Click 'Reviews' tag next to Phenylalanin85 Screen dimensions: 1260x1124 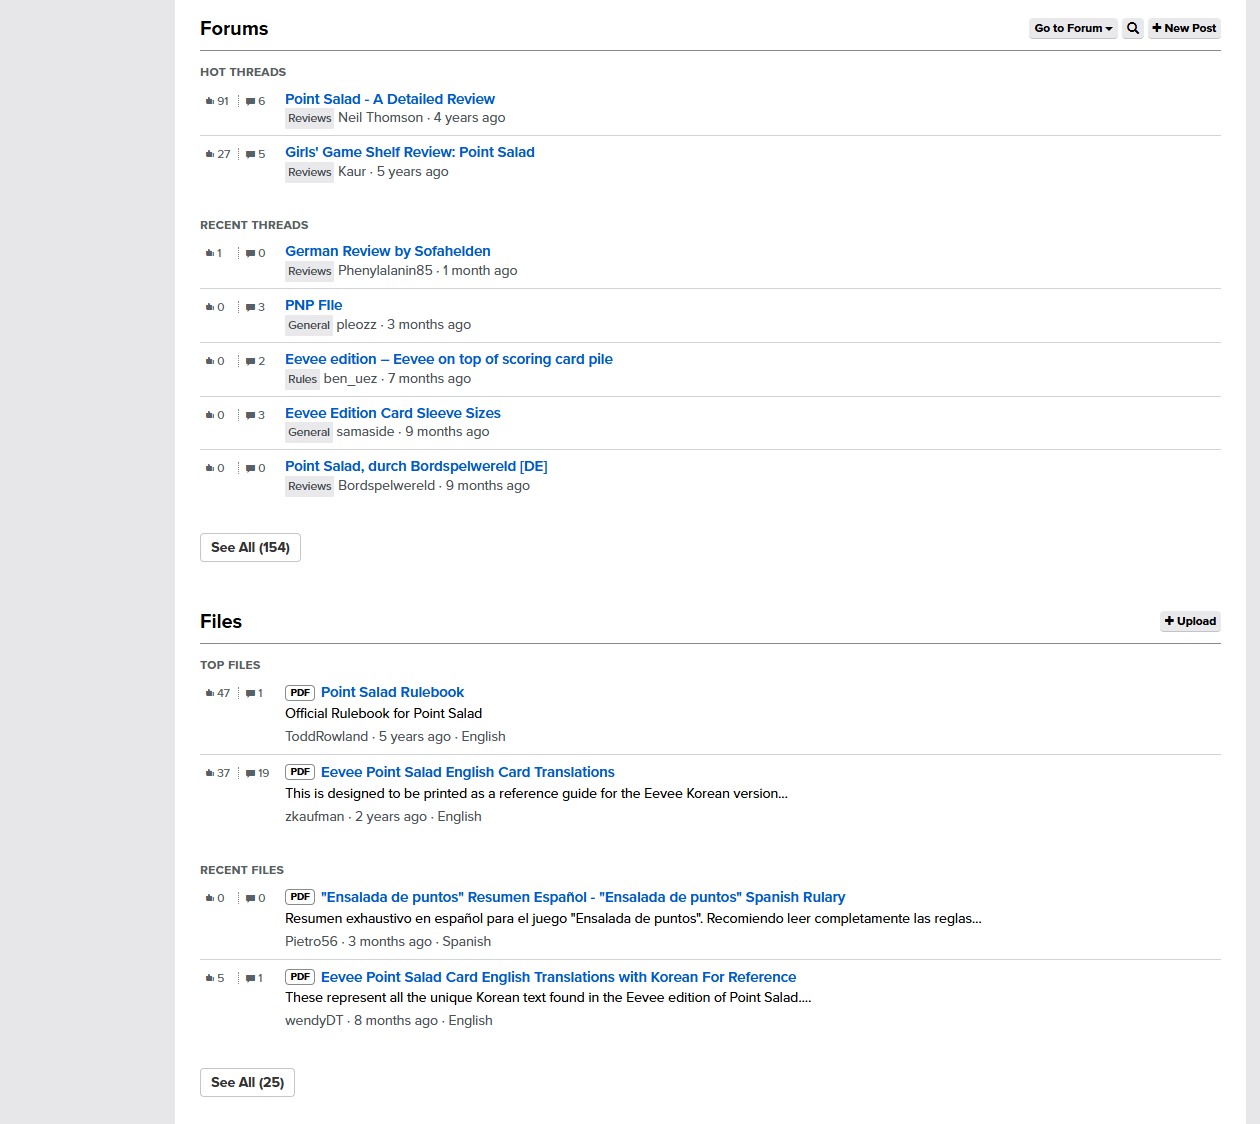pyautogui.click(x=310, y=272)
